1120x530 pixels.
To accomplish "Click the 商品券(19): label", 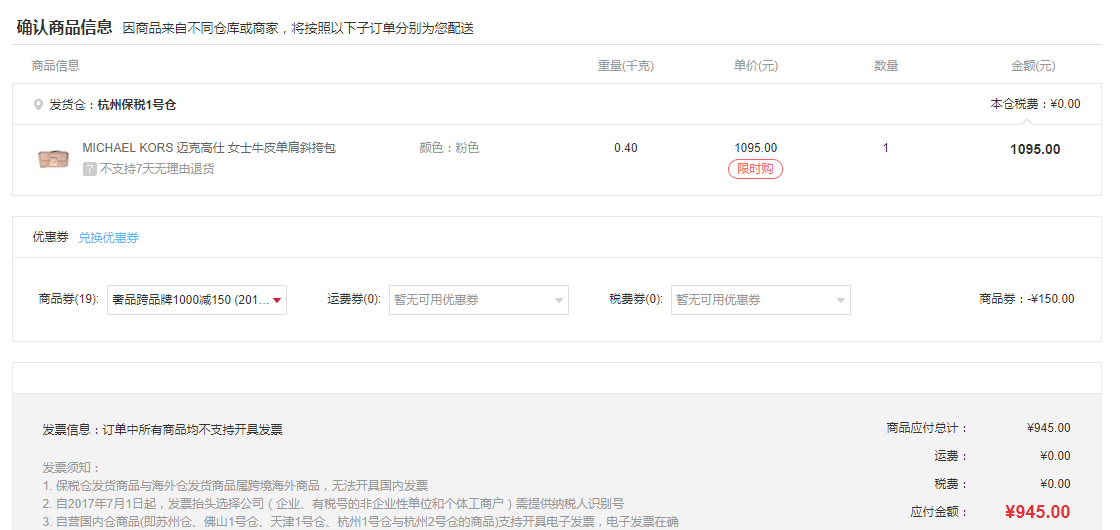I will coord(69,299).
